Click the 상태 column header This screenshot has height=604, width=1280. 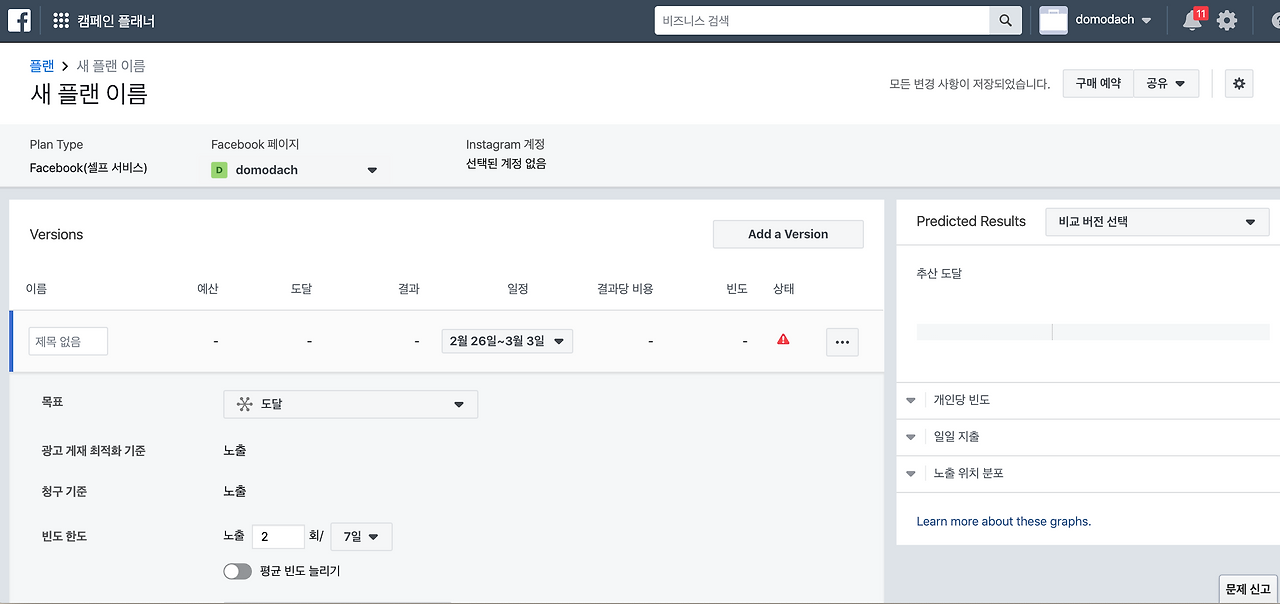784,289
